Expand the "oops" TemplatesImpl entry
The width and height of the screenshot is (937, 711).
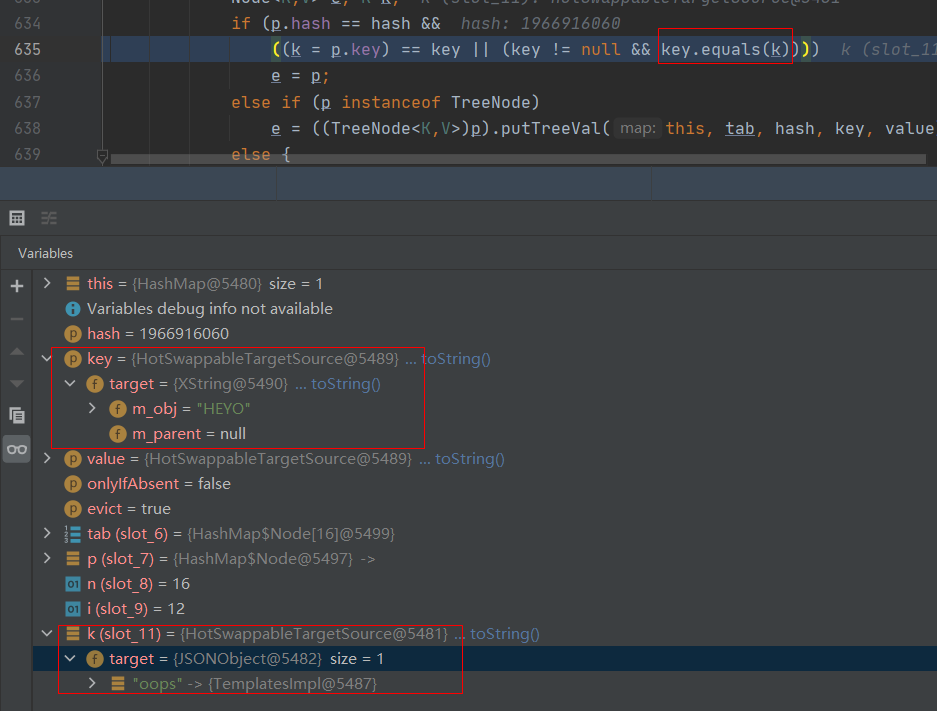click(93, 684)
